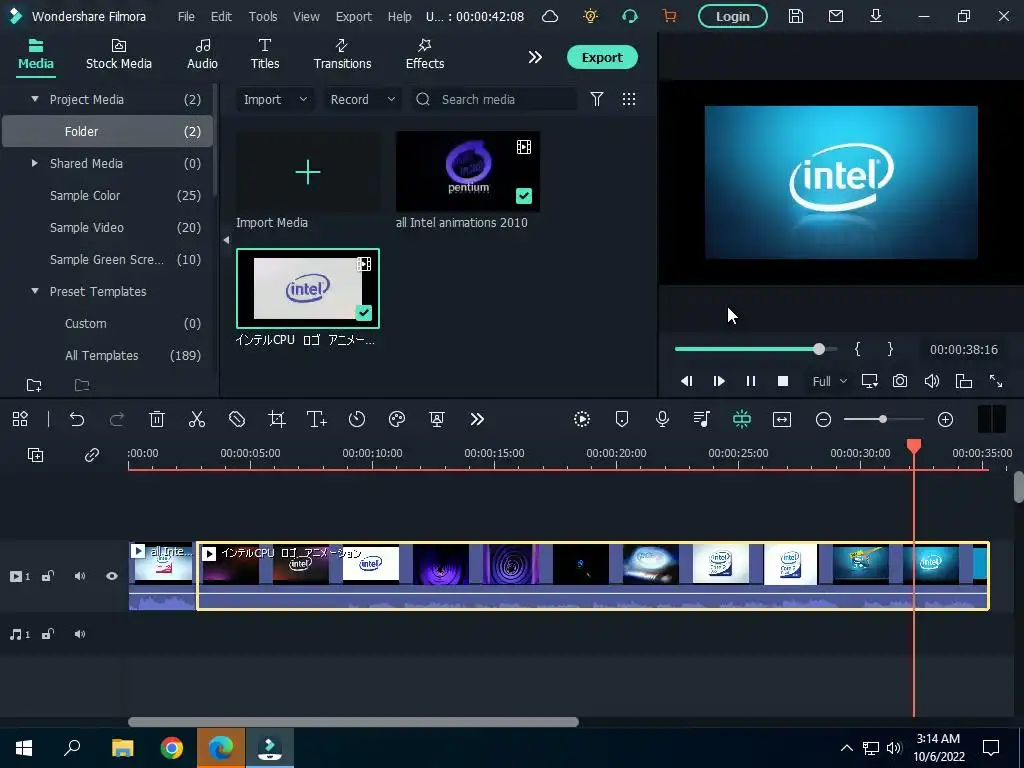Toggle video track 1 visibility eye
The width and height of the screenshot is (1024, 768).
112,576
